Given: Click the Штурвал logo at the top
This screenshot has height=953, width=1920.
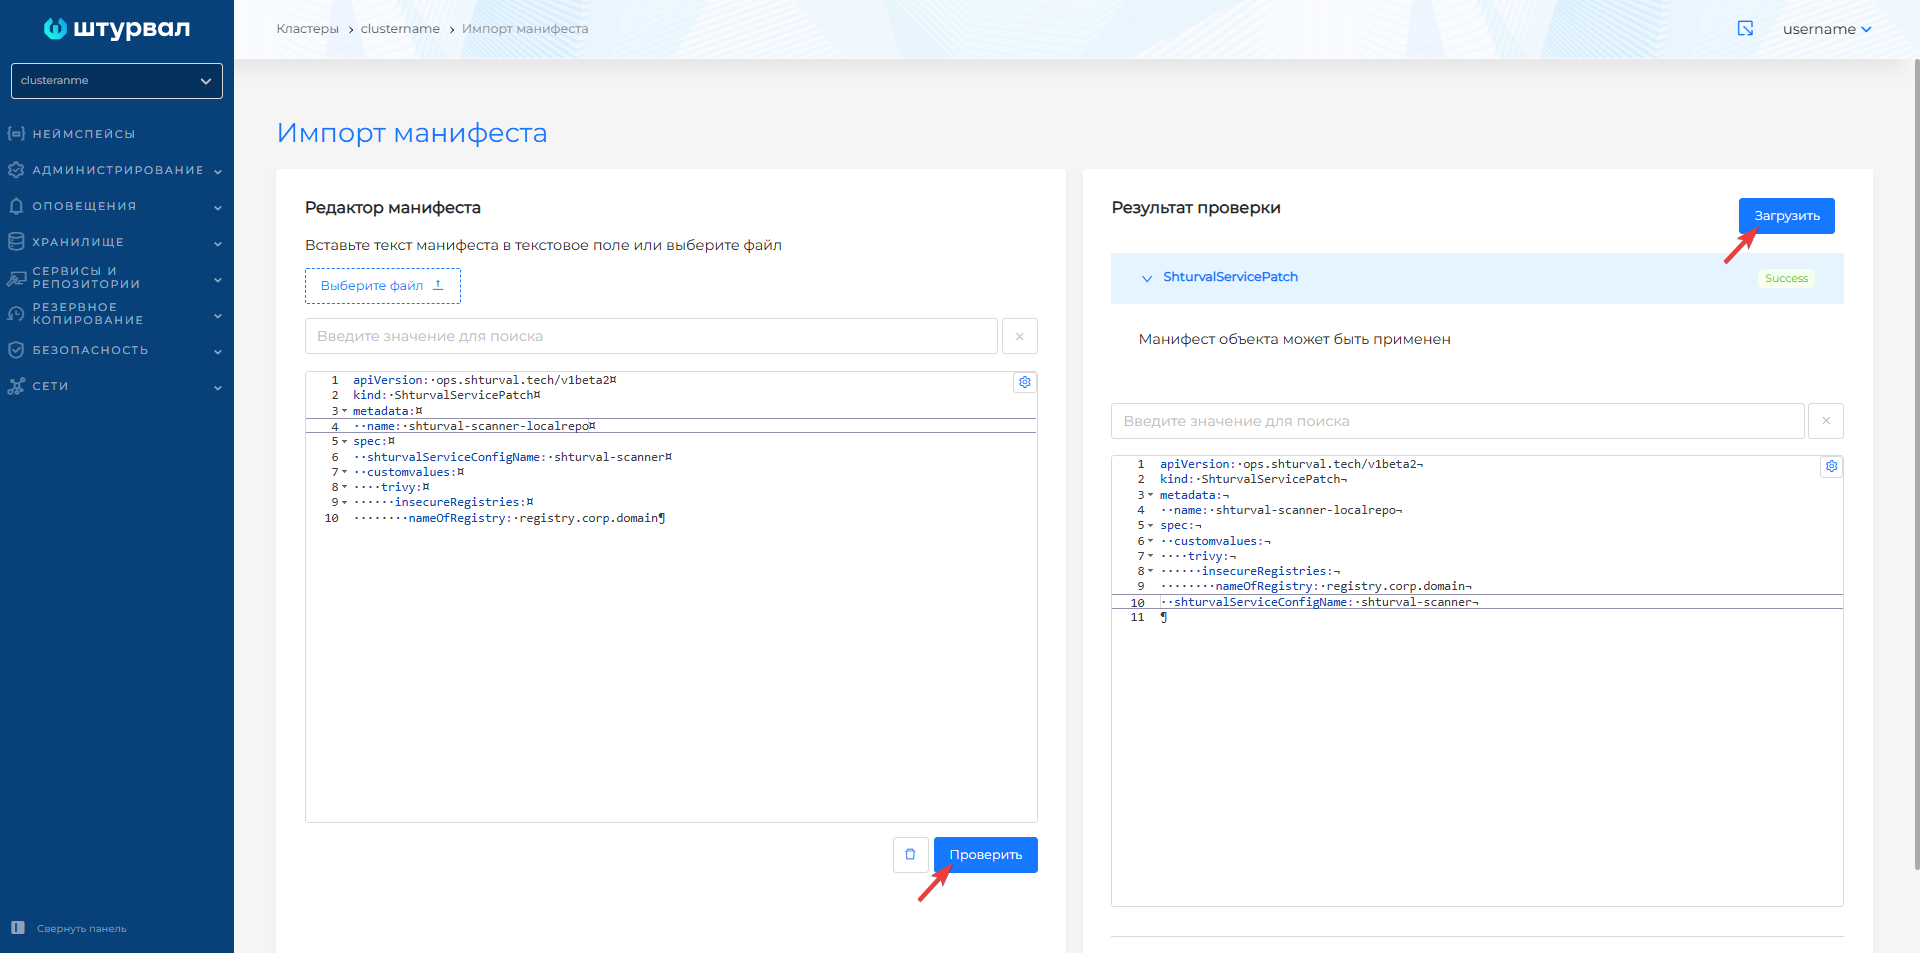Looking at the screenshot, I should (116, 29).
